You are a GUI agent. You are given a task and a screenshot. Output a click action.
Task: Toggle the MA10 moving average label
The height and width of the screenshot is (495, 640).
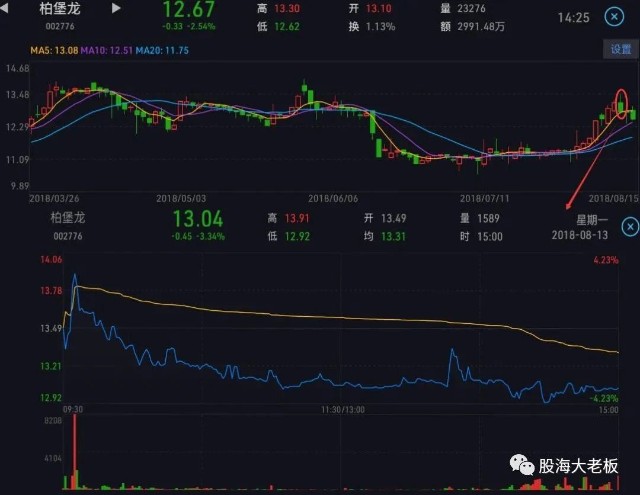click(x=104, y=50)
